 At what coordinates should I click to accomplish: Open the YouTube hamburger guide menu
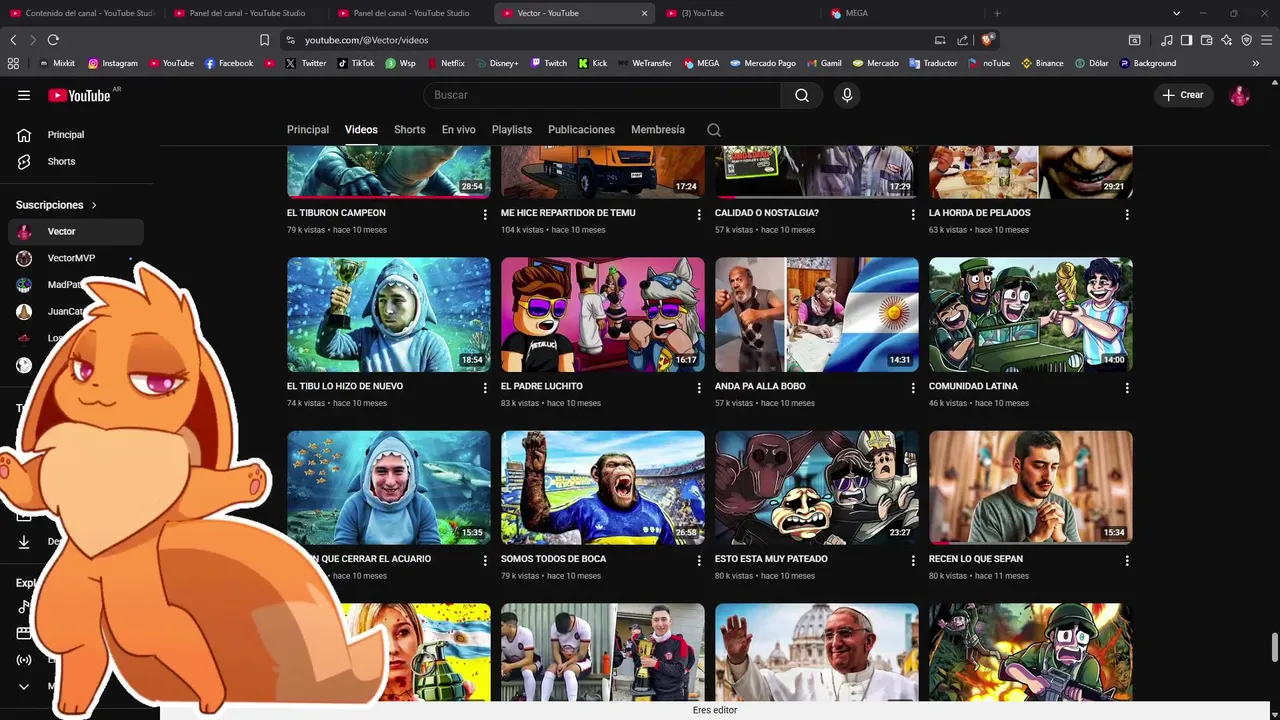pos(24,95)
